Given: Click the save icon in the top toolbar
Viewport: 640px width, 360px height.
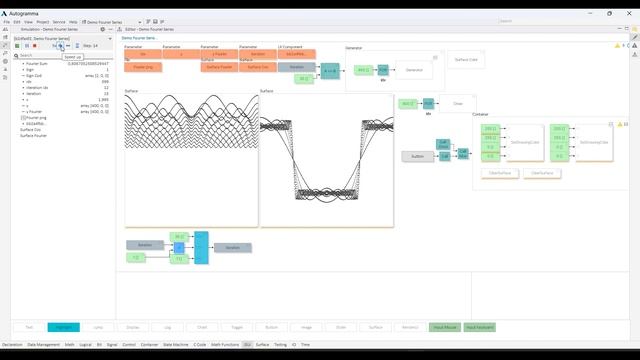Looking at the screenshot, I should [155, 22].
